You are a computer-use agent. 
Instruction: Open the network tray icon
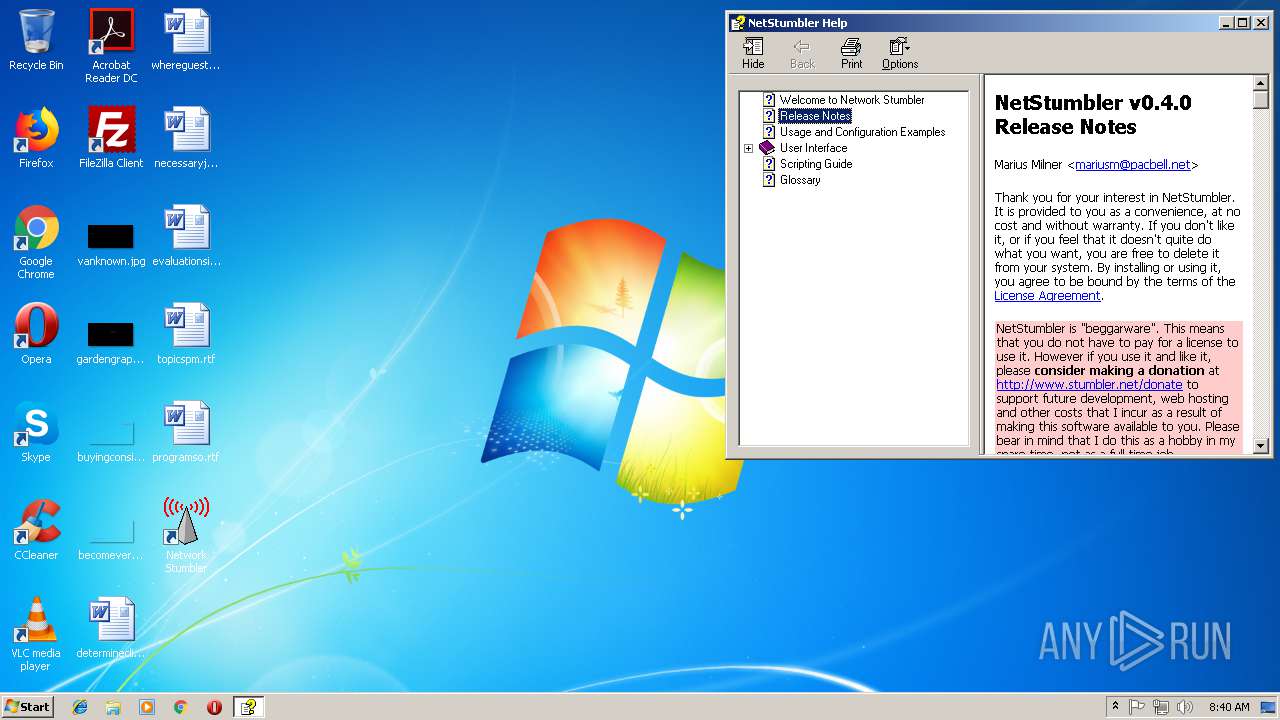[x=1161, y=707]
